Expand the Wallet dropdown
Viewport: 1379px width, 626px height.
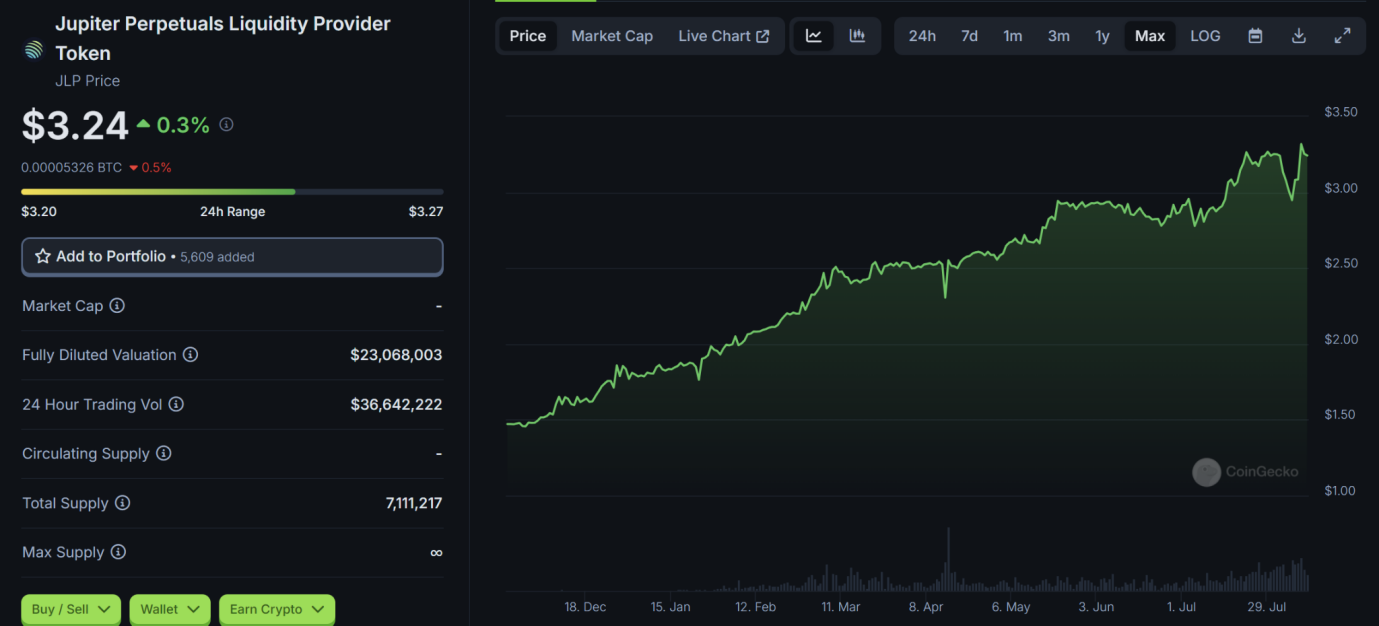click(169, 609)
